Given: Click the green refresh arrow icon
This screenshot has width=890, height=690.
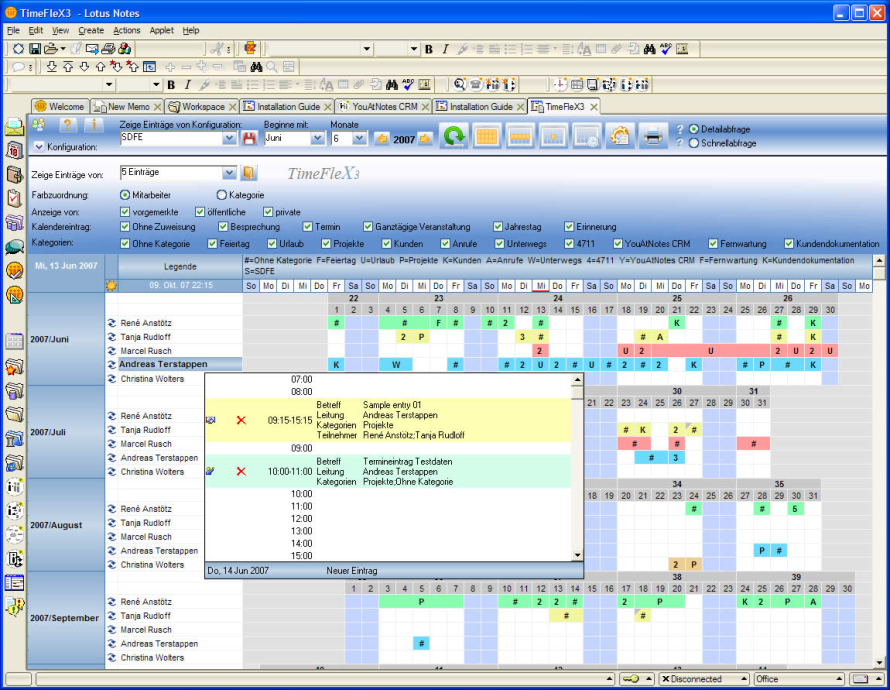Looking at the screenshot, I should coord(454,136).
